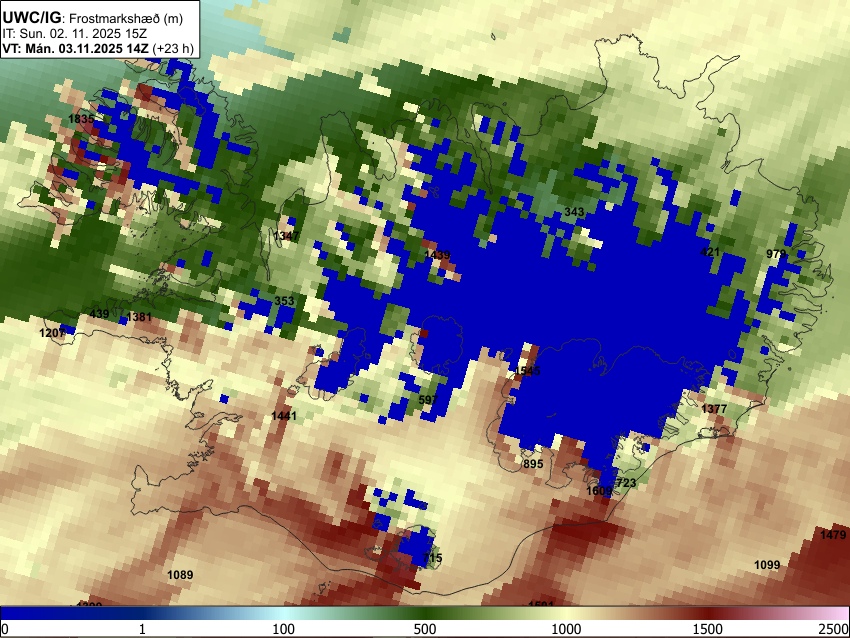
Task: Click the 'VT: Mán. 03.11.2025 14Z' line
Action: [x=75, y=48]
